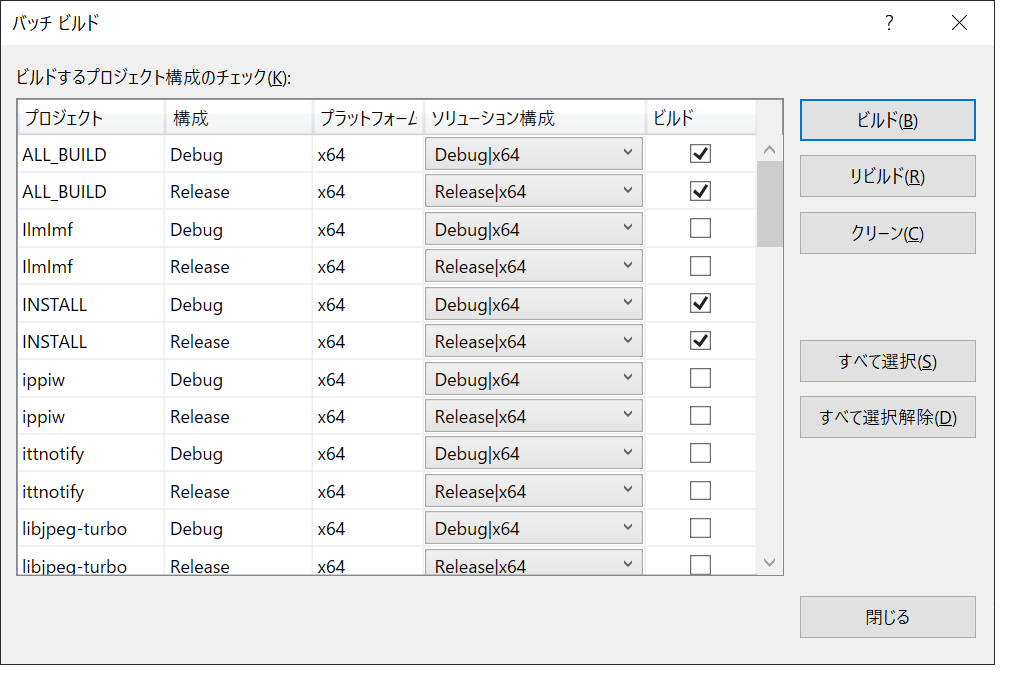This screenshot has width=1016, height=680.
Task: Enable build for IlmImf Release row
Action: coord(699,265)
